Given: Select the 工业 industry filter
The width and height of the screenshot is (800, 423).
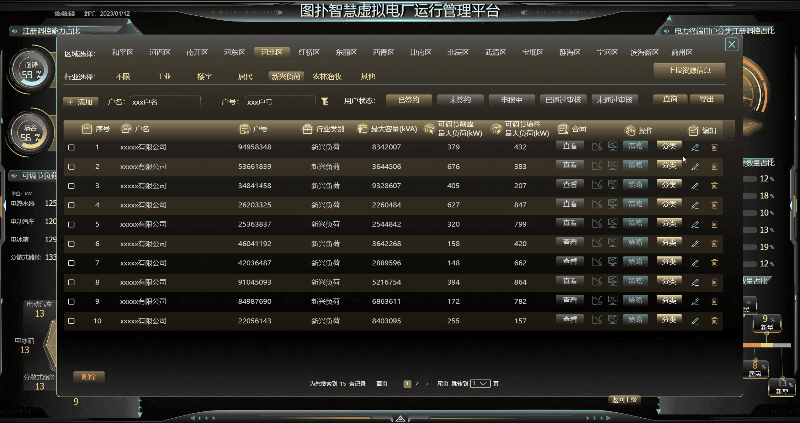Looking at the screenshot, I should pyautogui.click(x=164, y=77).
